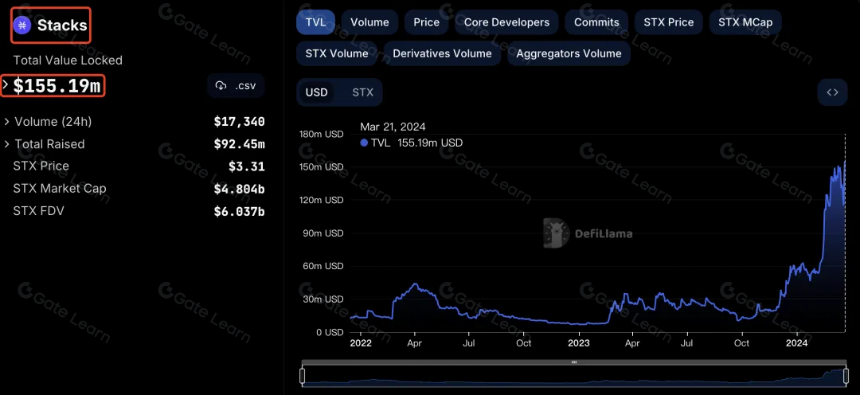Enable the Commits metric
Screen dimensions: 860x395
(597, 22)
